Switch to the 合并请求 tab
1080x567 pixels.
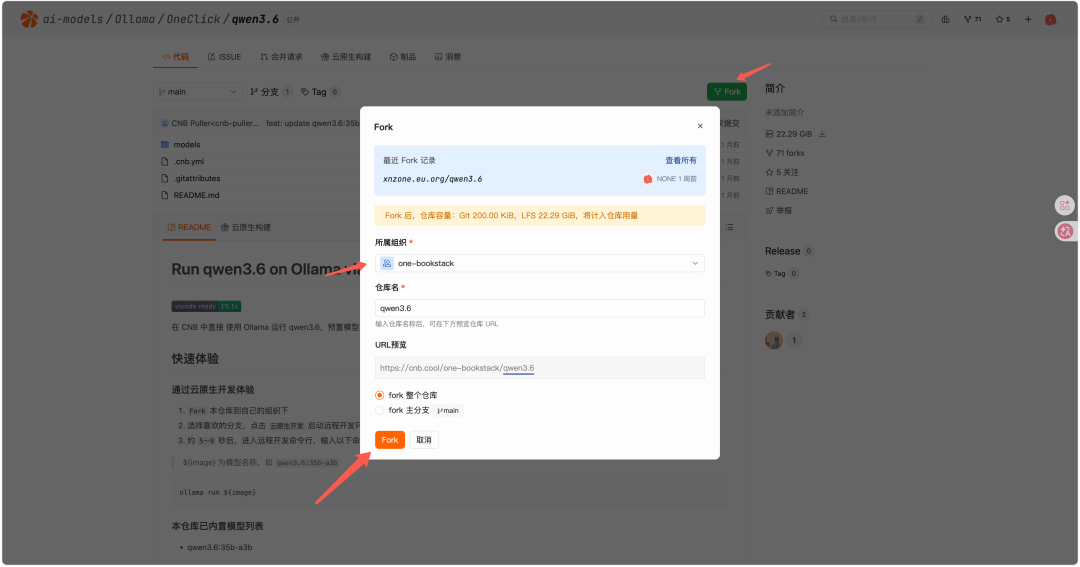(x=281, y=56)
